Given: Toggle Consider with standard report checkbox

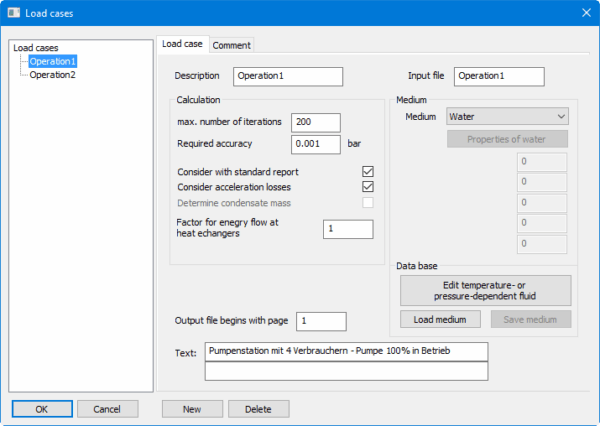Looking at the screenshot, I should click(367, 172).
